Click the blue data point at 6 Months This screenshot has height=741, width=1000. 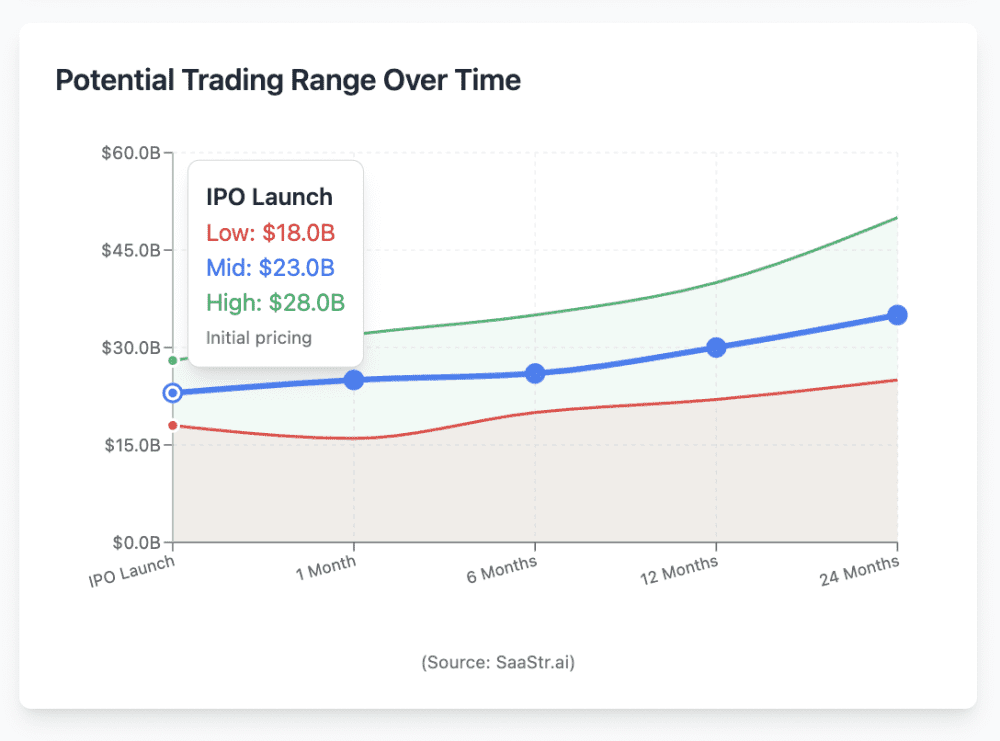(535, 374)
